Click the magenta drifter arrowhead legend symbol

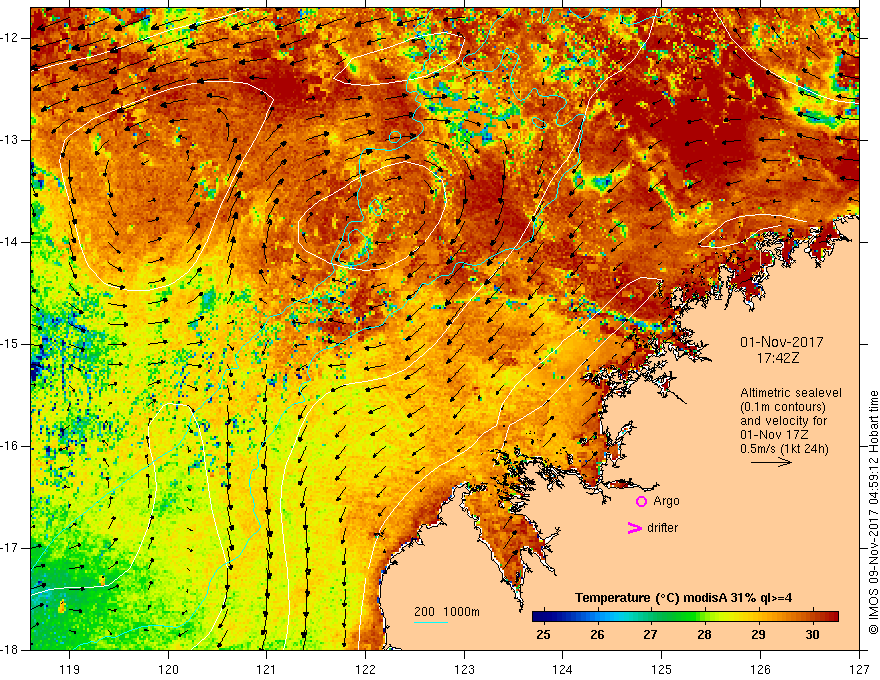pyautogui.click(x=634, y=528)
